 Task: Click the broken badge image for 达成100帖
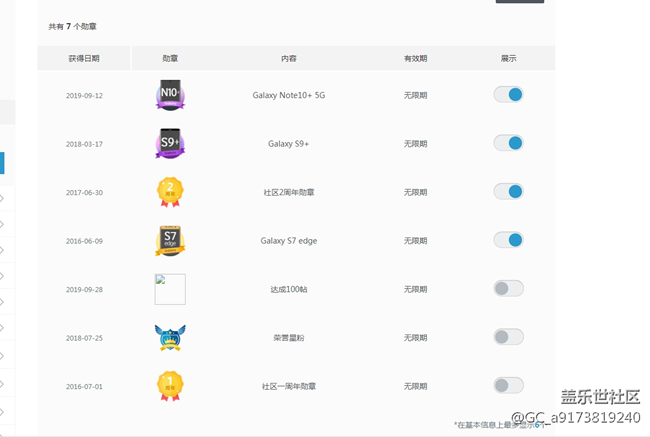coord(170,289)
